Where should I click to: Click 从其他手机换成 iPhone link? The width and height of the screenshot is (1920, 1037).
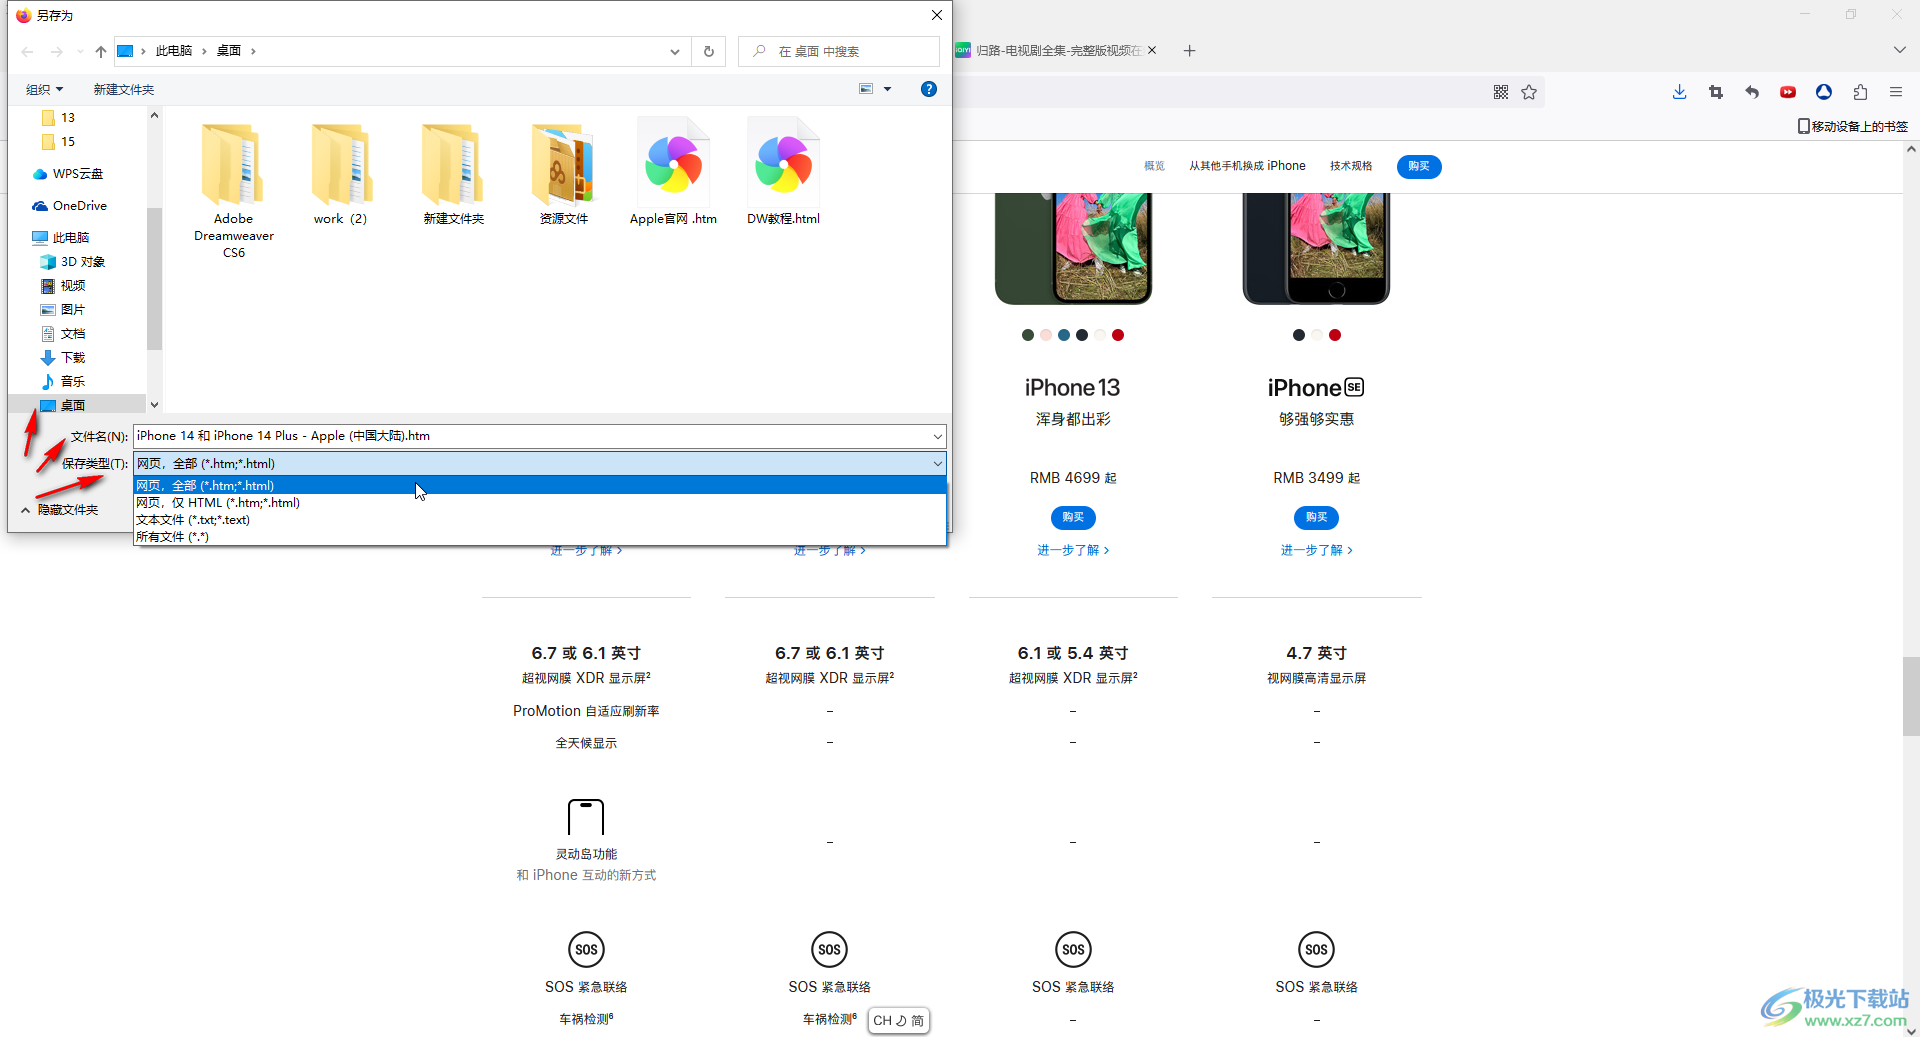click(x=1247, y=166)
